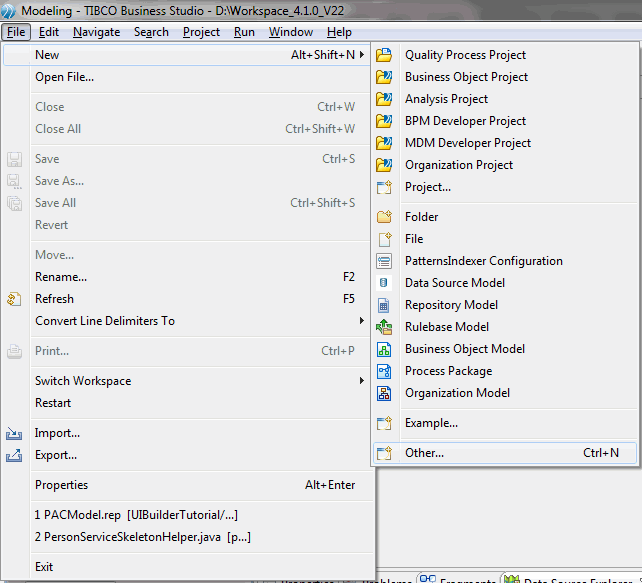Open the Search menu
Screen dimensions: 642x583
point(151,32)
